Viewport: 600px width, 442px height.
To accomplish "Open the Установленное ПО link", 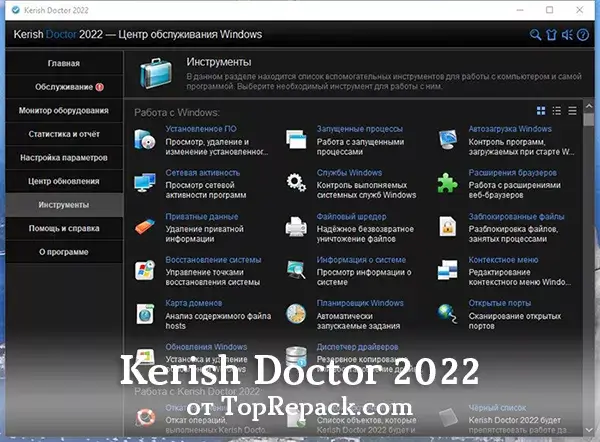I will pos(201,129).
